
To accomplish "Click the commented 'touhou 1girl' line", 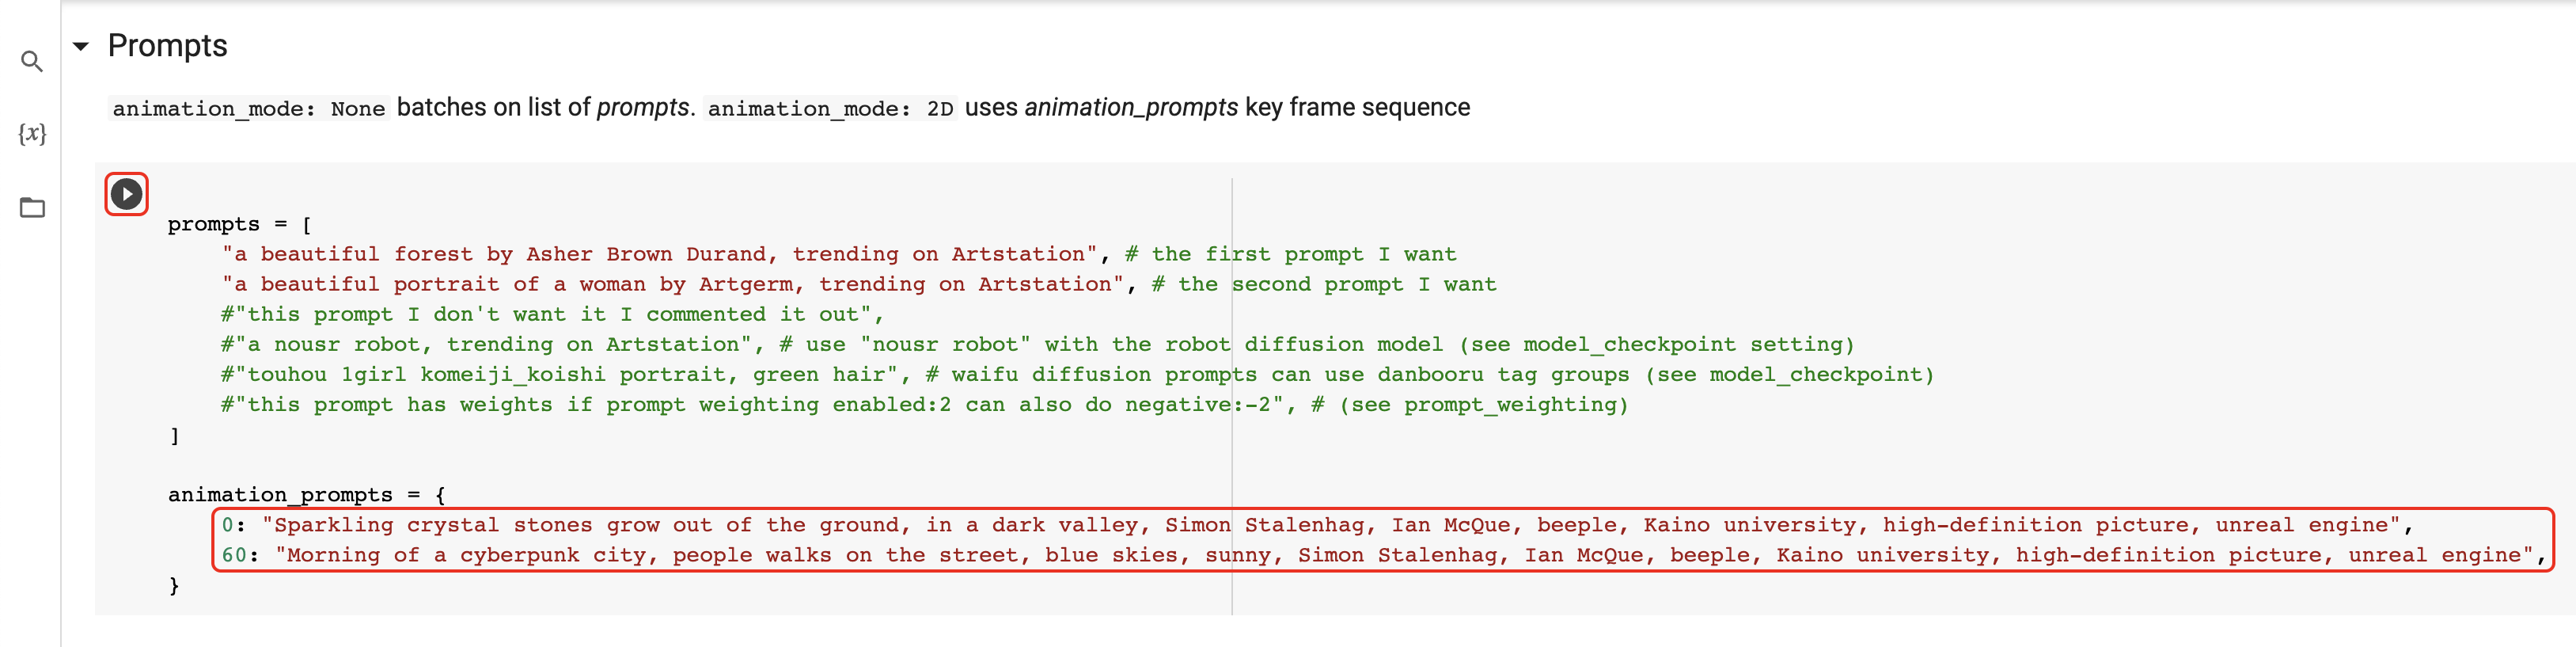I will 1078,374.
